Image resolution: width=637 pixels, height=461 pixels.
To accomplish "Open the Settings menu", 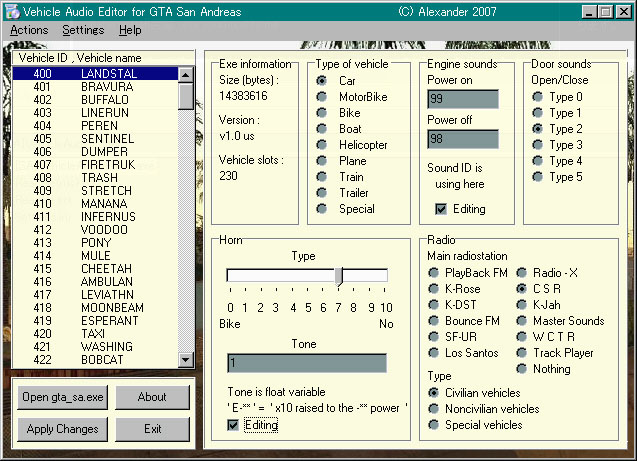I will tap(83, 30).
